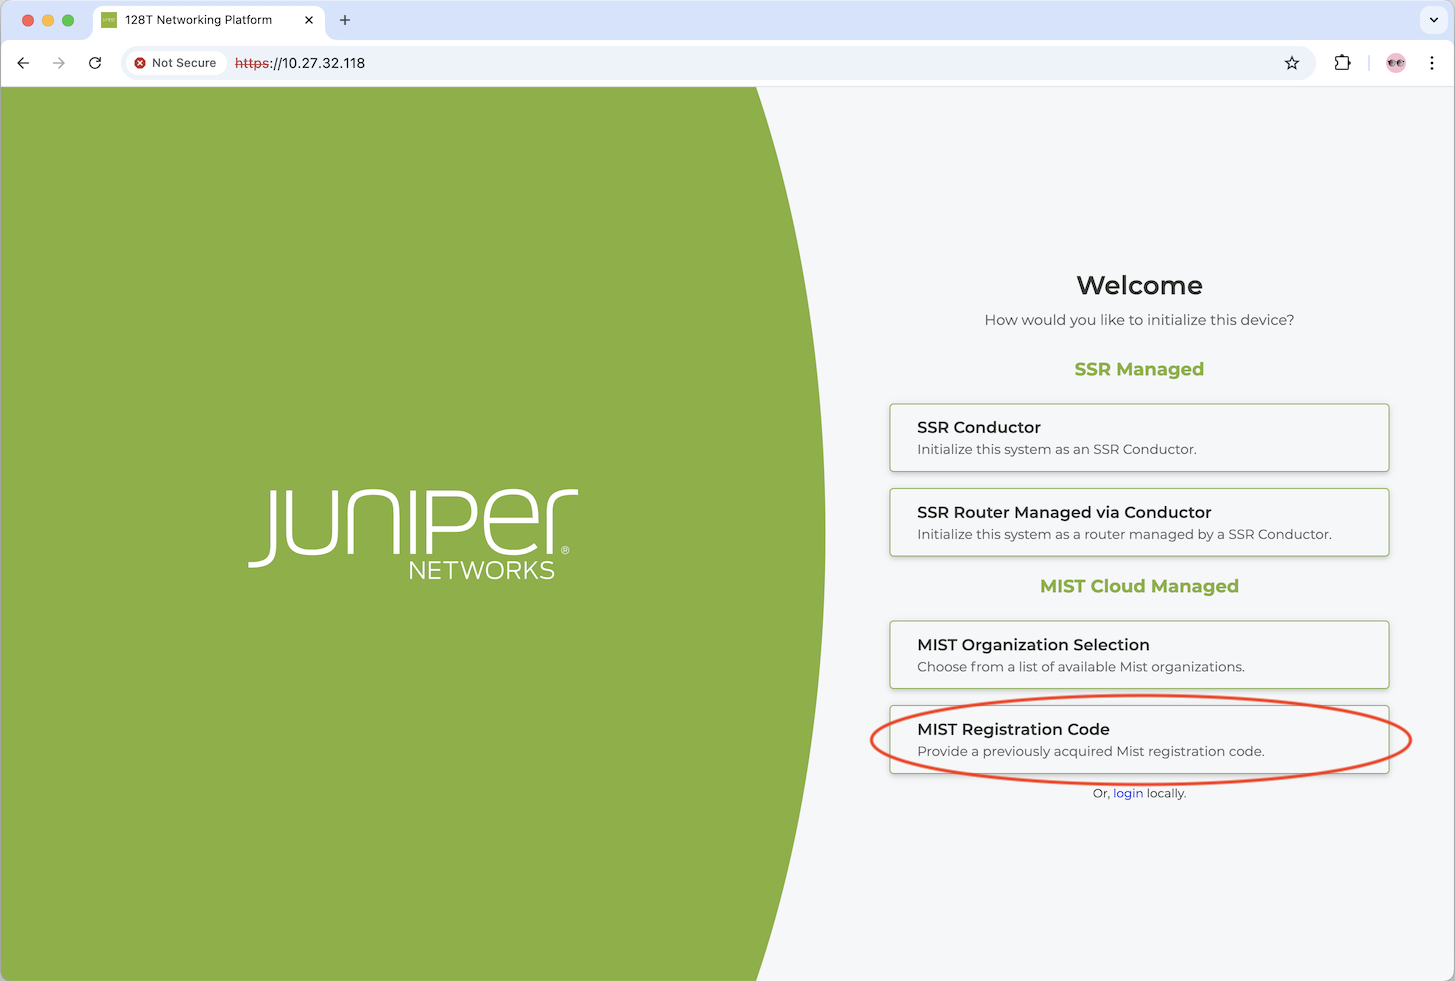The height and width of the screenshot is (981, 1455).
Task: Expand the tab search dropdown arrow
Action: (x=1432, y=20)
